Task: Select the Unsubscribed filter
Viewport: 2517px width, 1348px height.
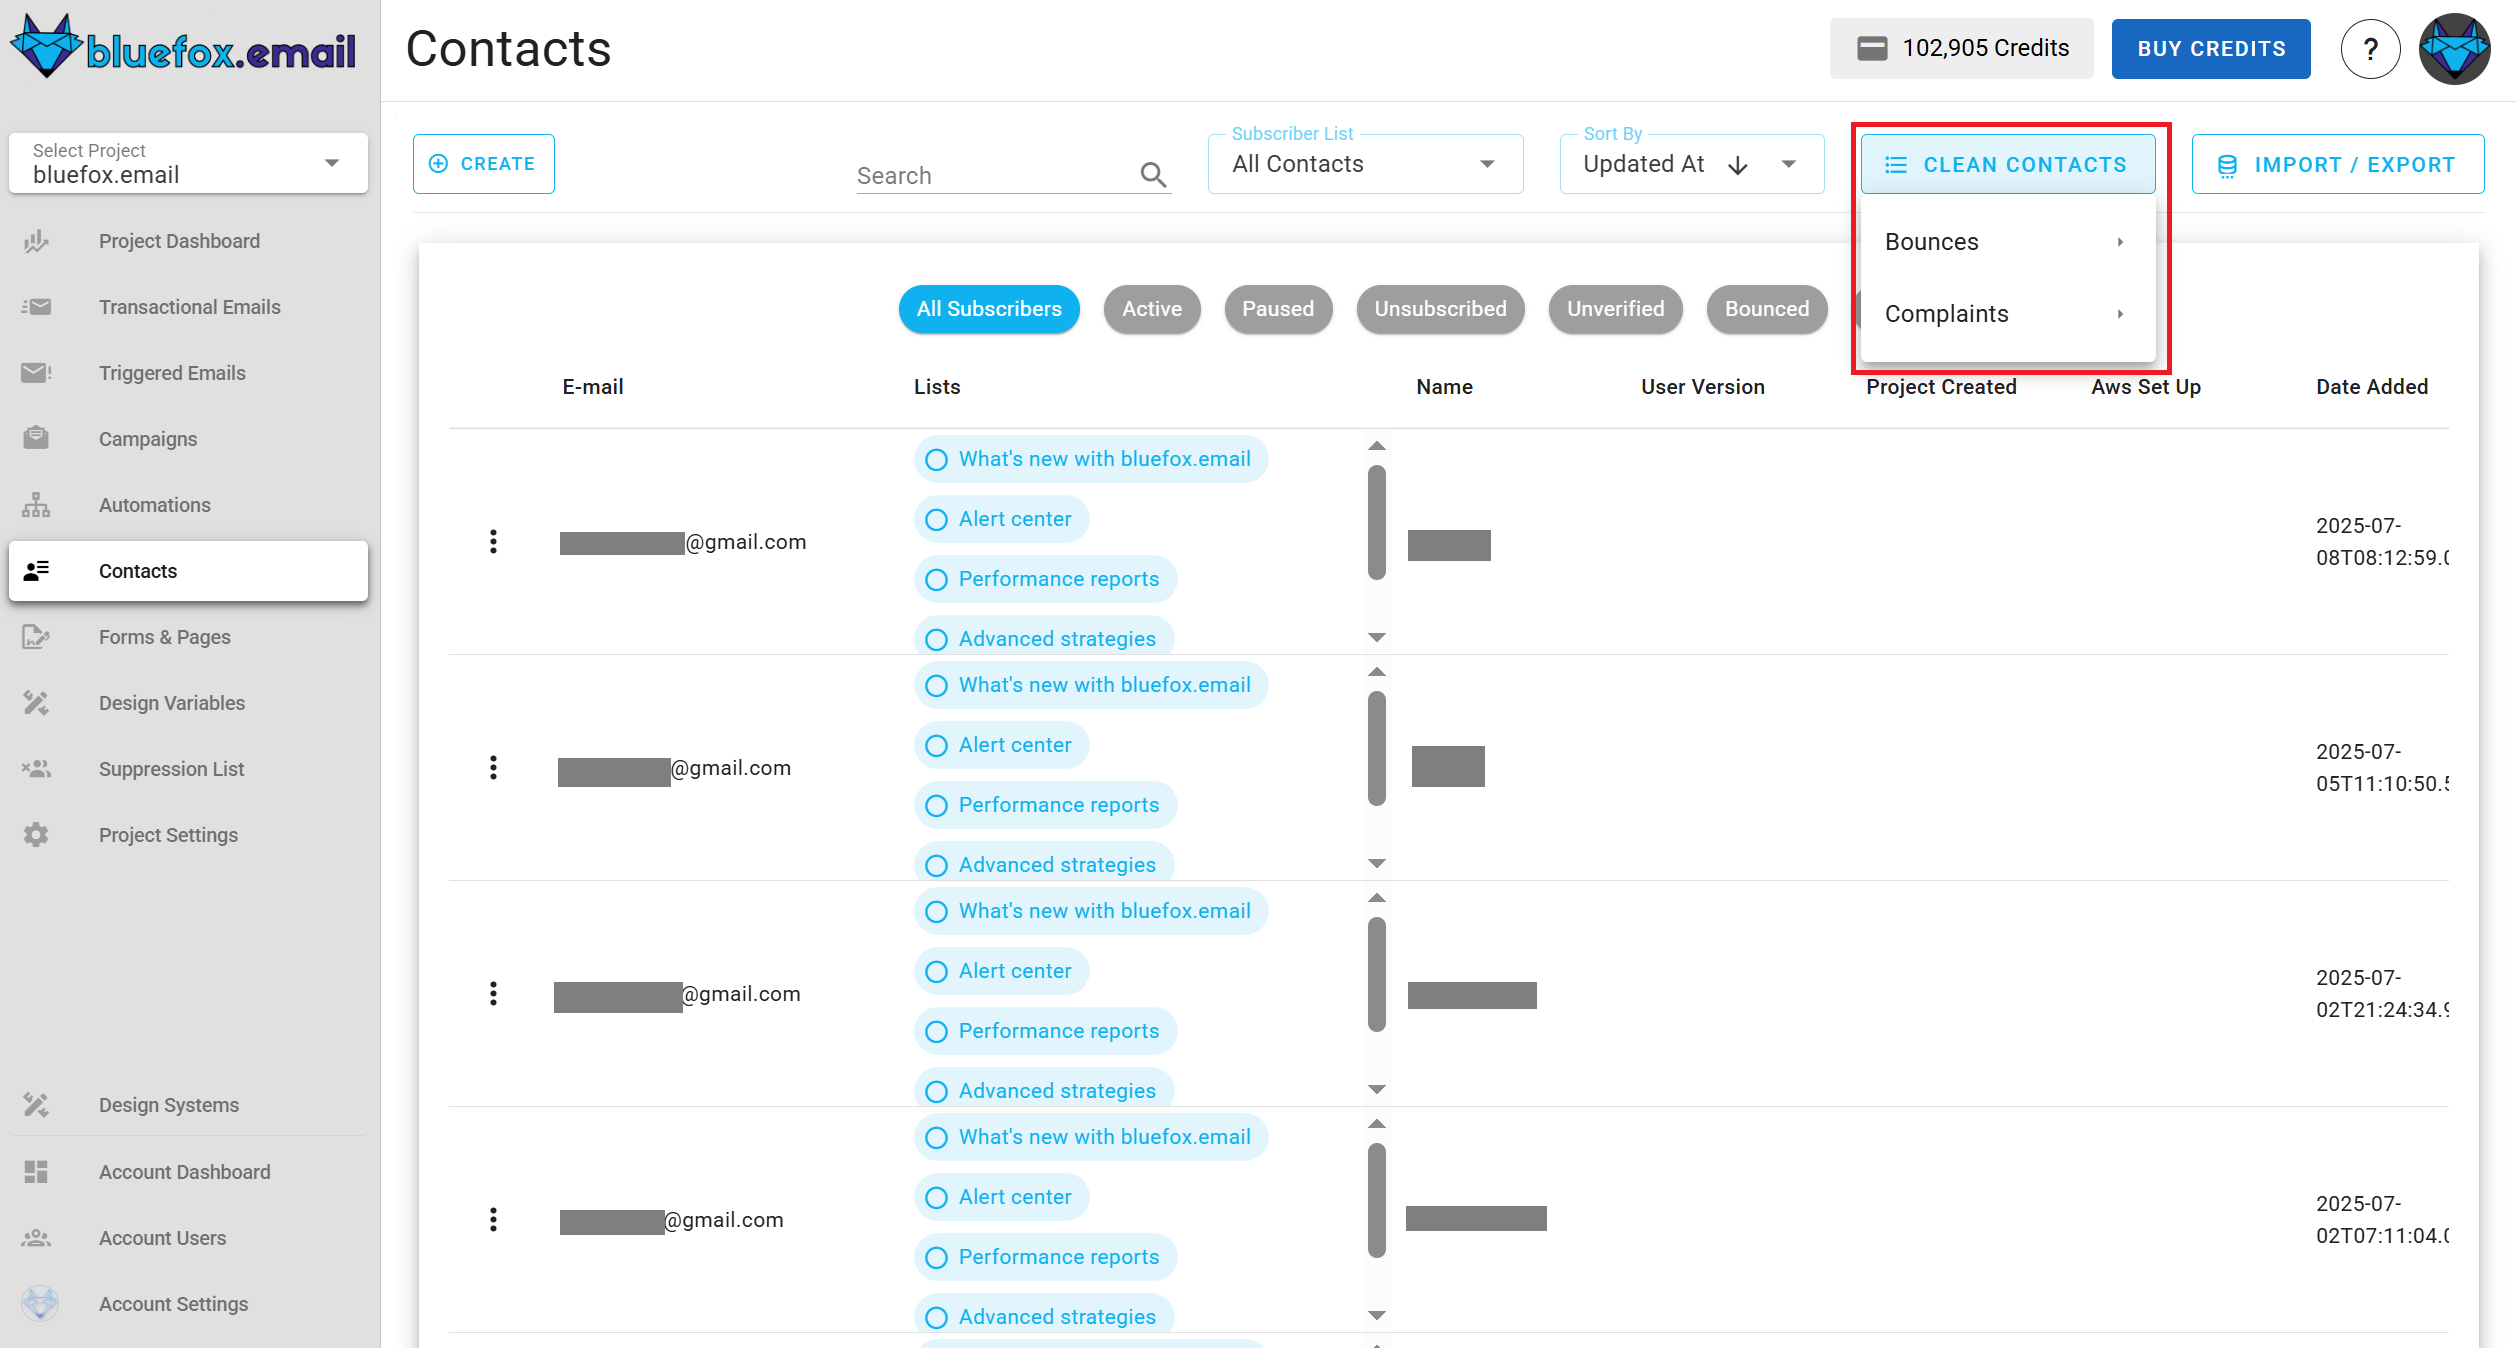Action: point(1440,309)
